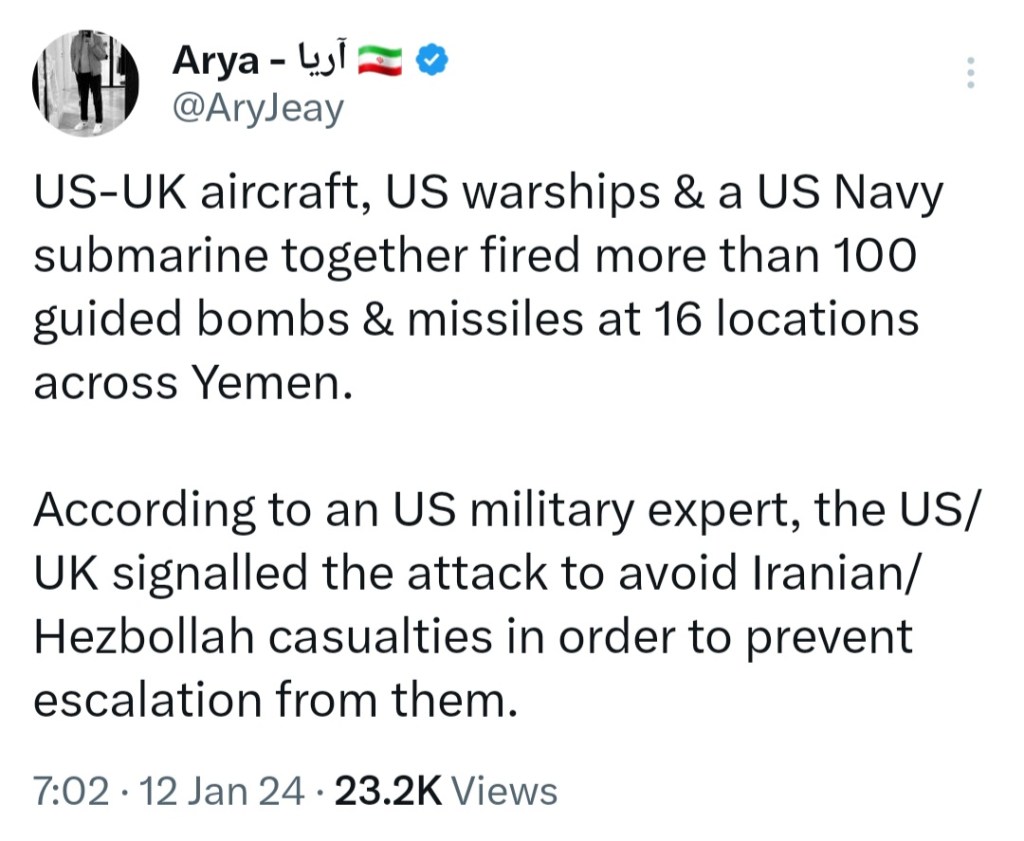Click the blue verified badge
This screenshot has width=1024, height=841.
pyautogui.click(x=431, y=61)
